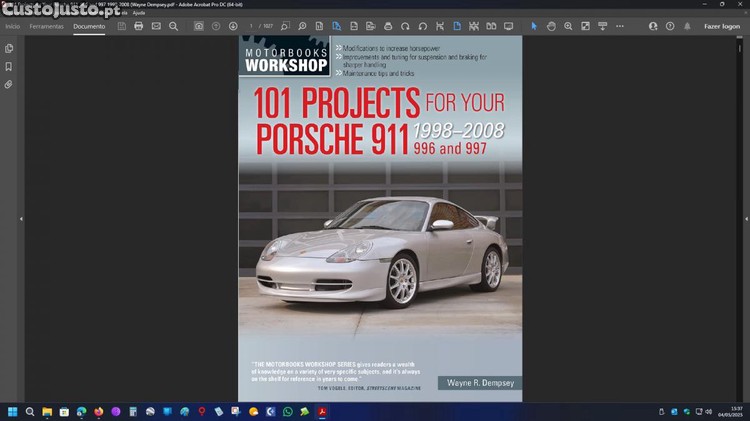Click the current page number field
The image size is (750, 421).
coord(252,26)
